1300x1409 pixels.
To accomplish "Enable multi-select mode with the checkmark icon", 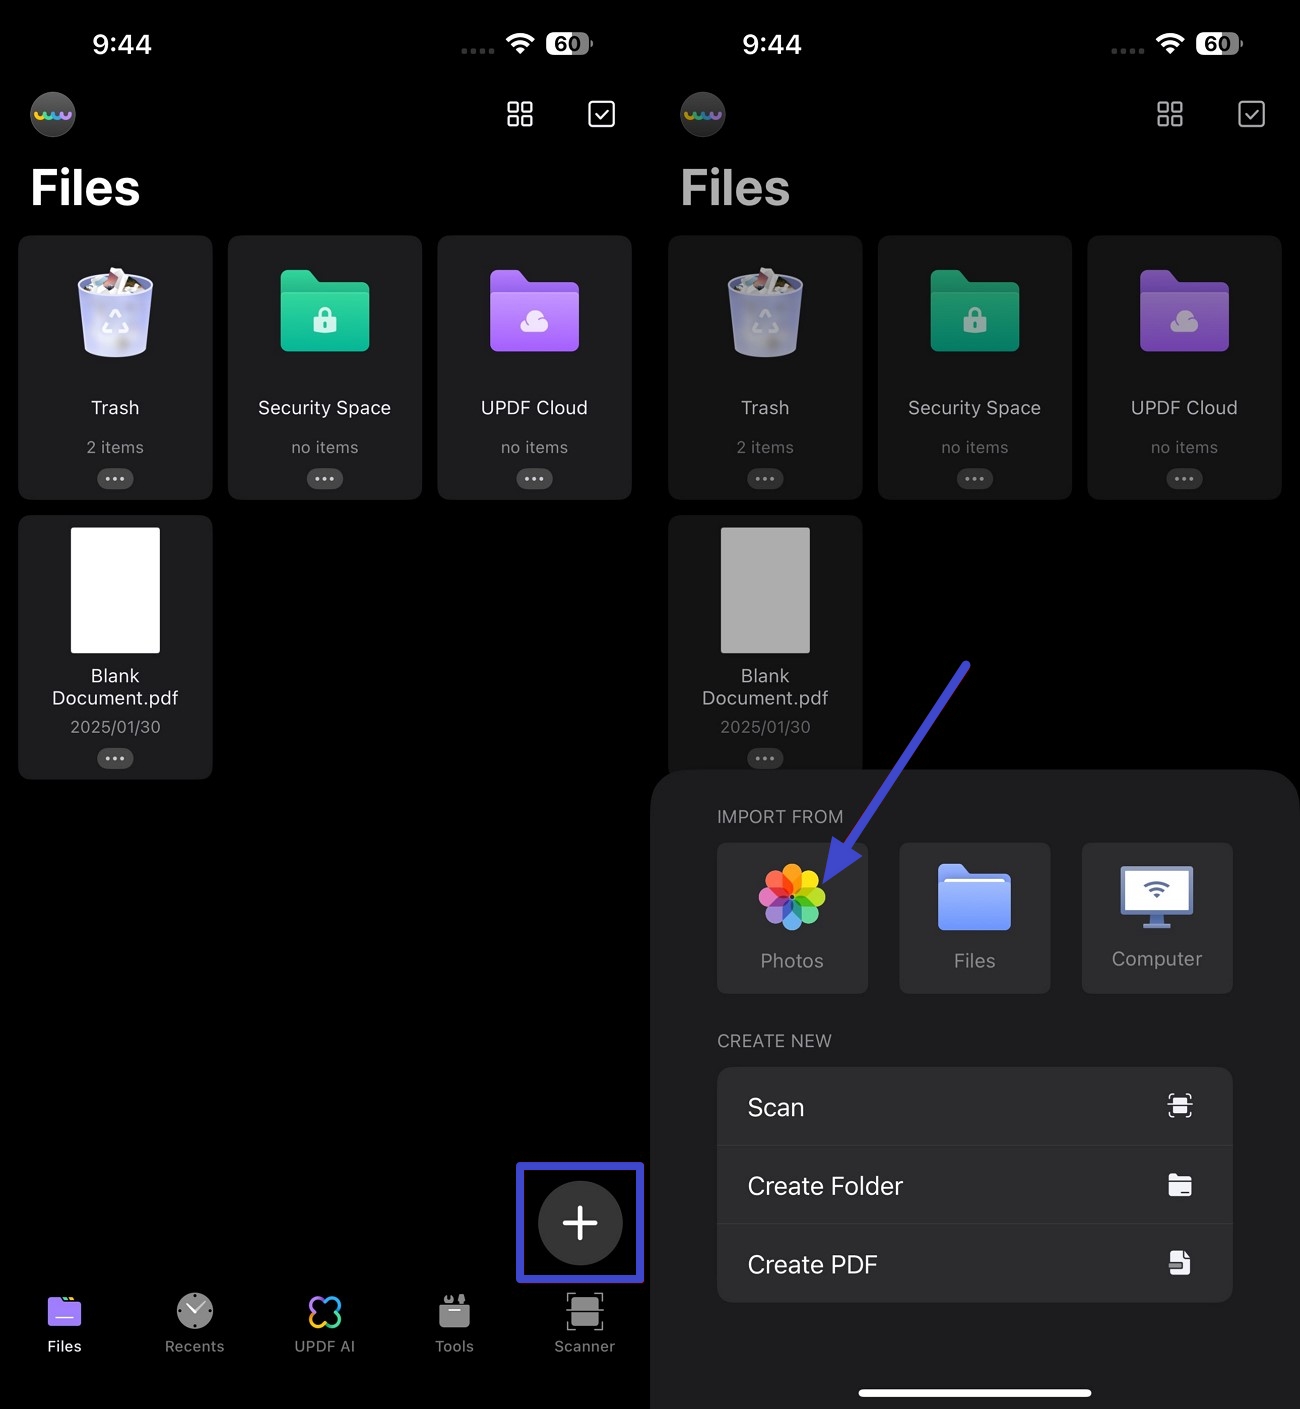I will coord(601,114).
